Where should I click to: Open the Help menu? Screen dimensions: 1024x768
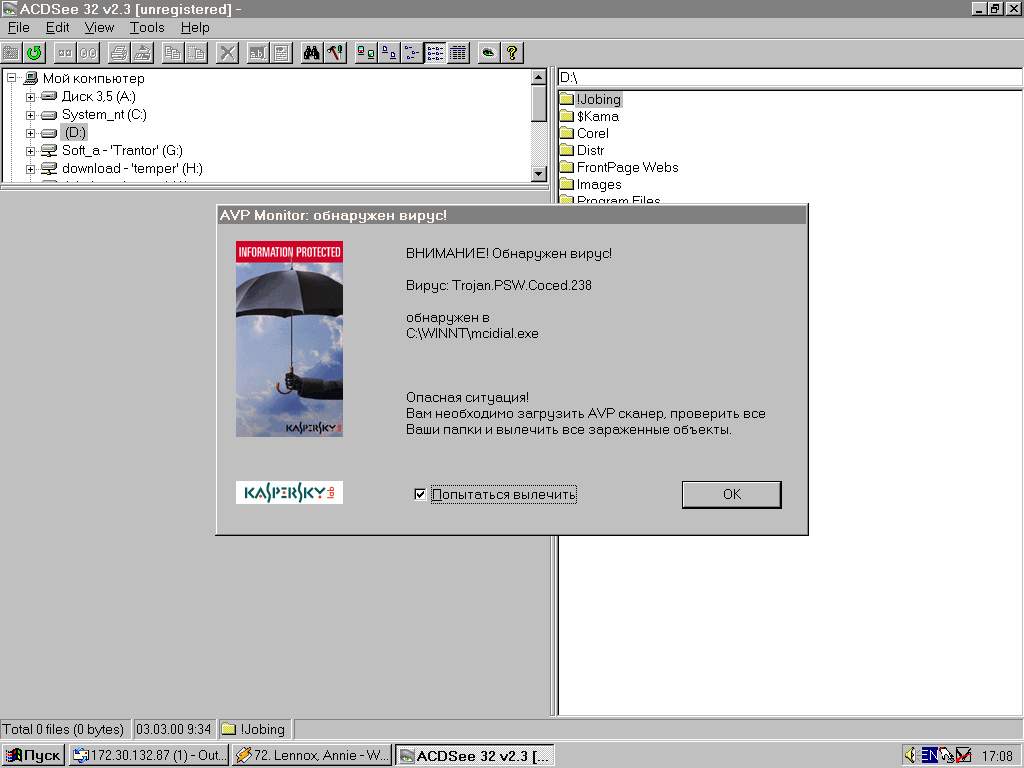195,27
